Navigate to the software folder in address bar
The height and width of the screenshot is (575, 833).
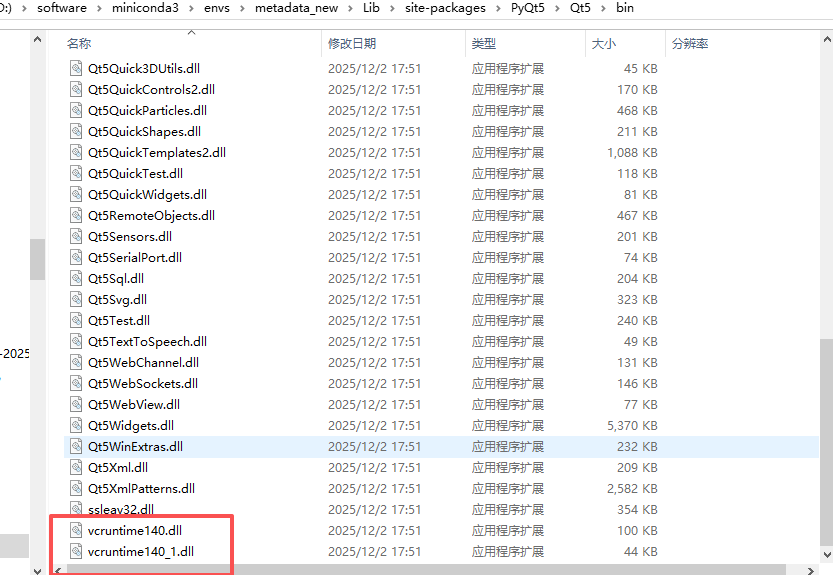[x=62, y=8]
